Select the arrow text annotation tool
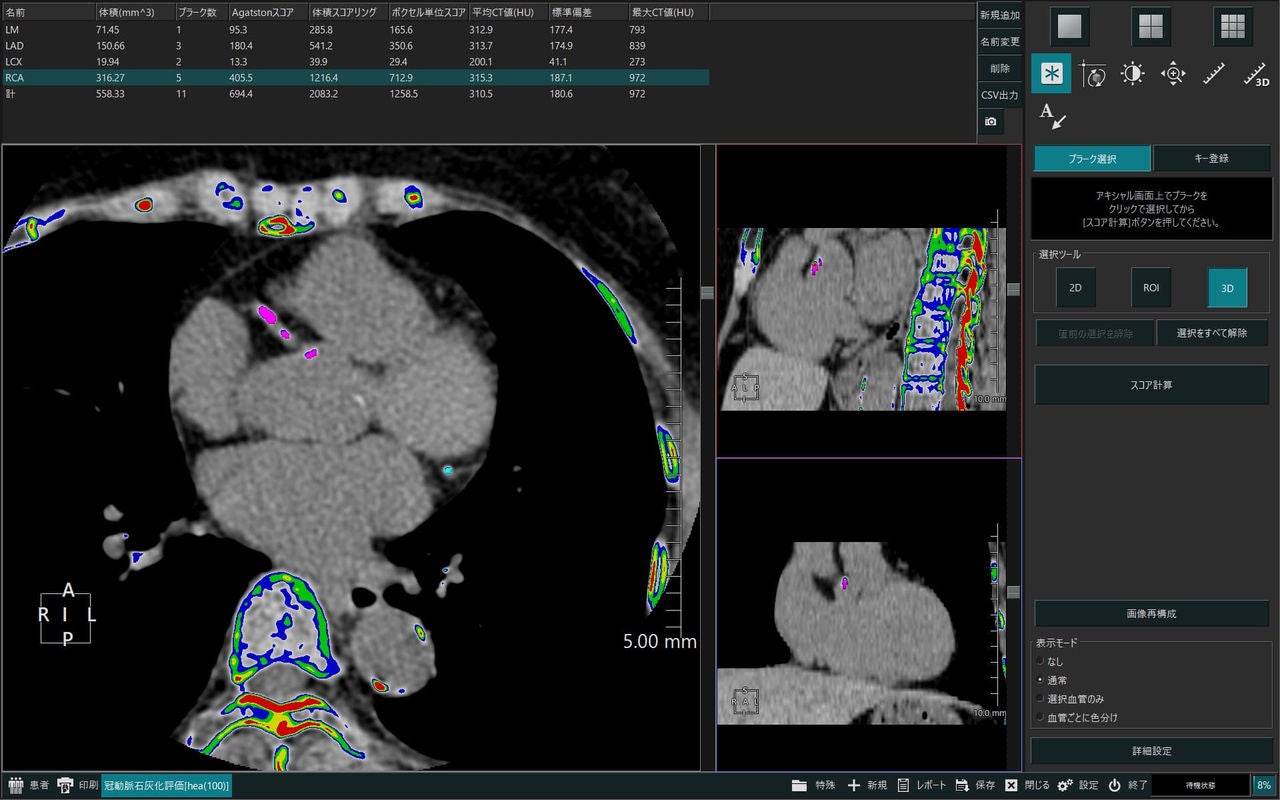Image resolution: width=1280 pixels, height=800 pixels. coord(1052,116)
